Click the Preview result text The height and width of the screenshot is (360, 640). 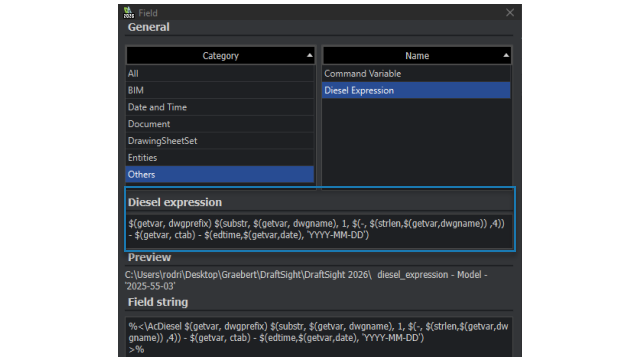306,280
